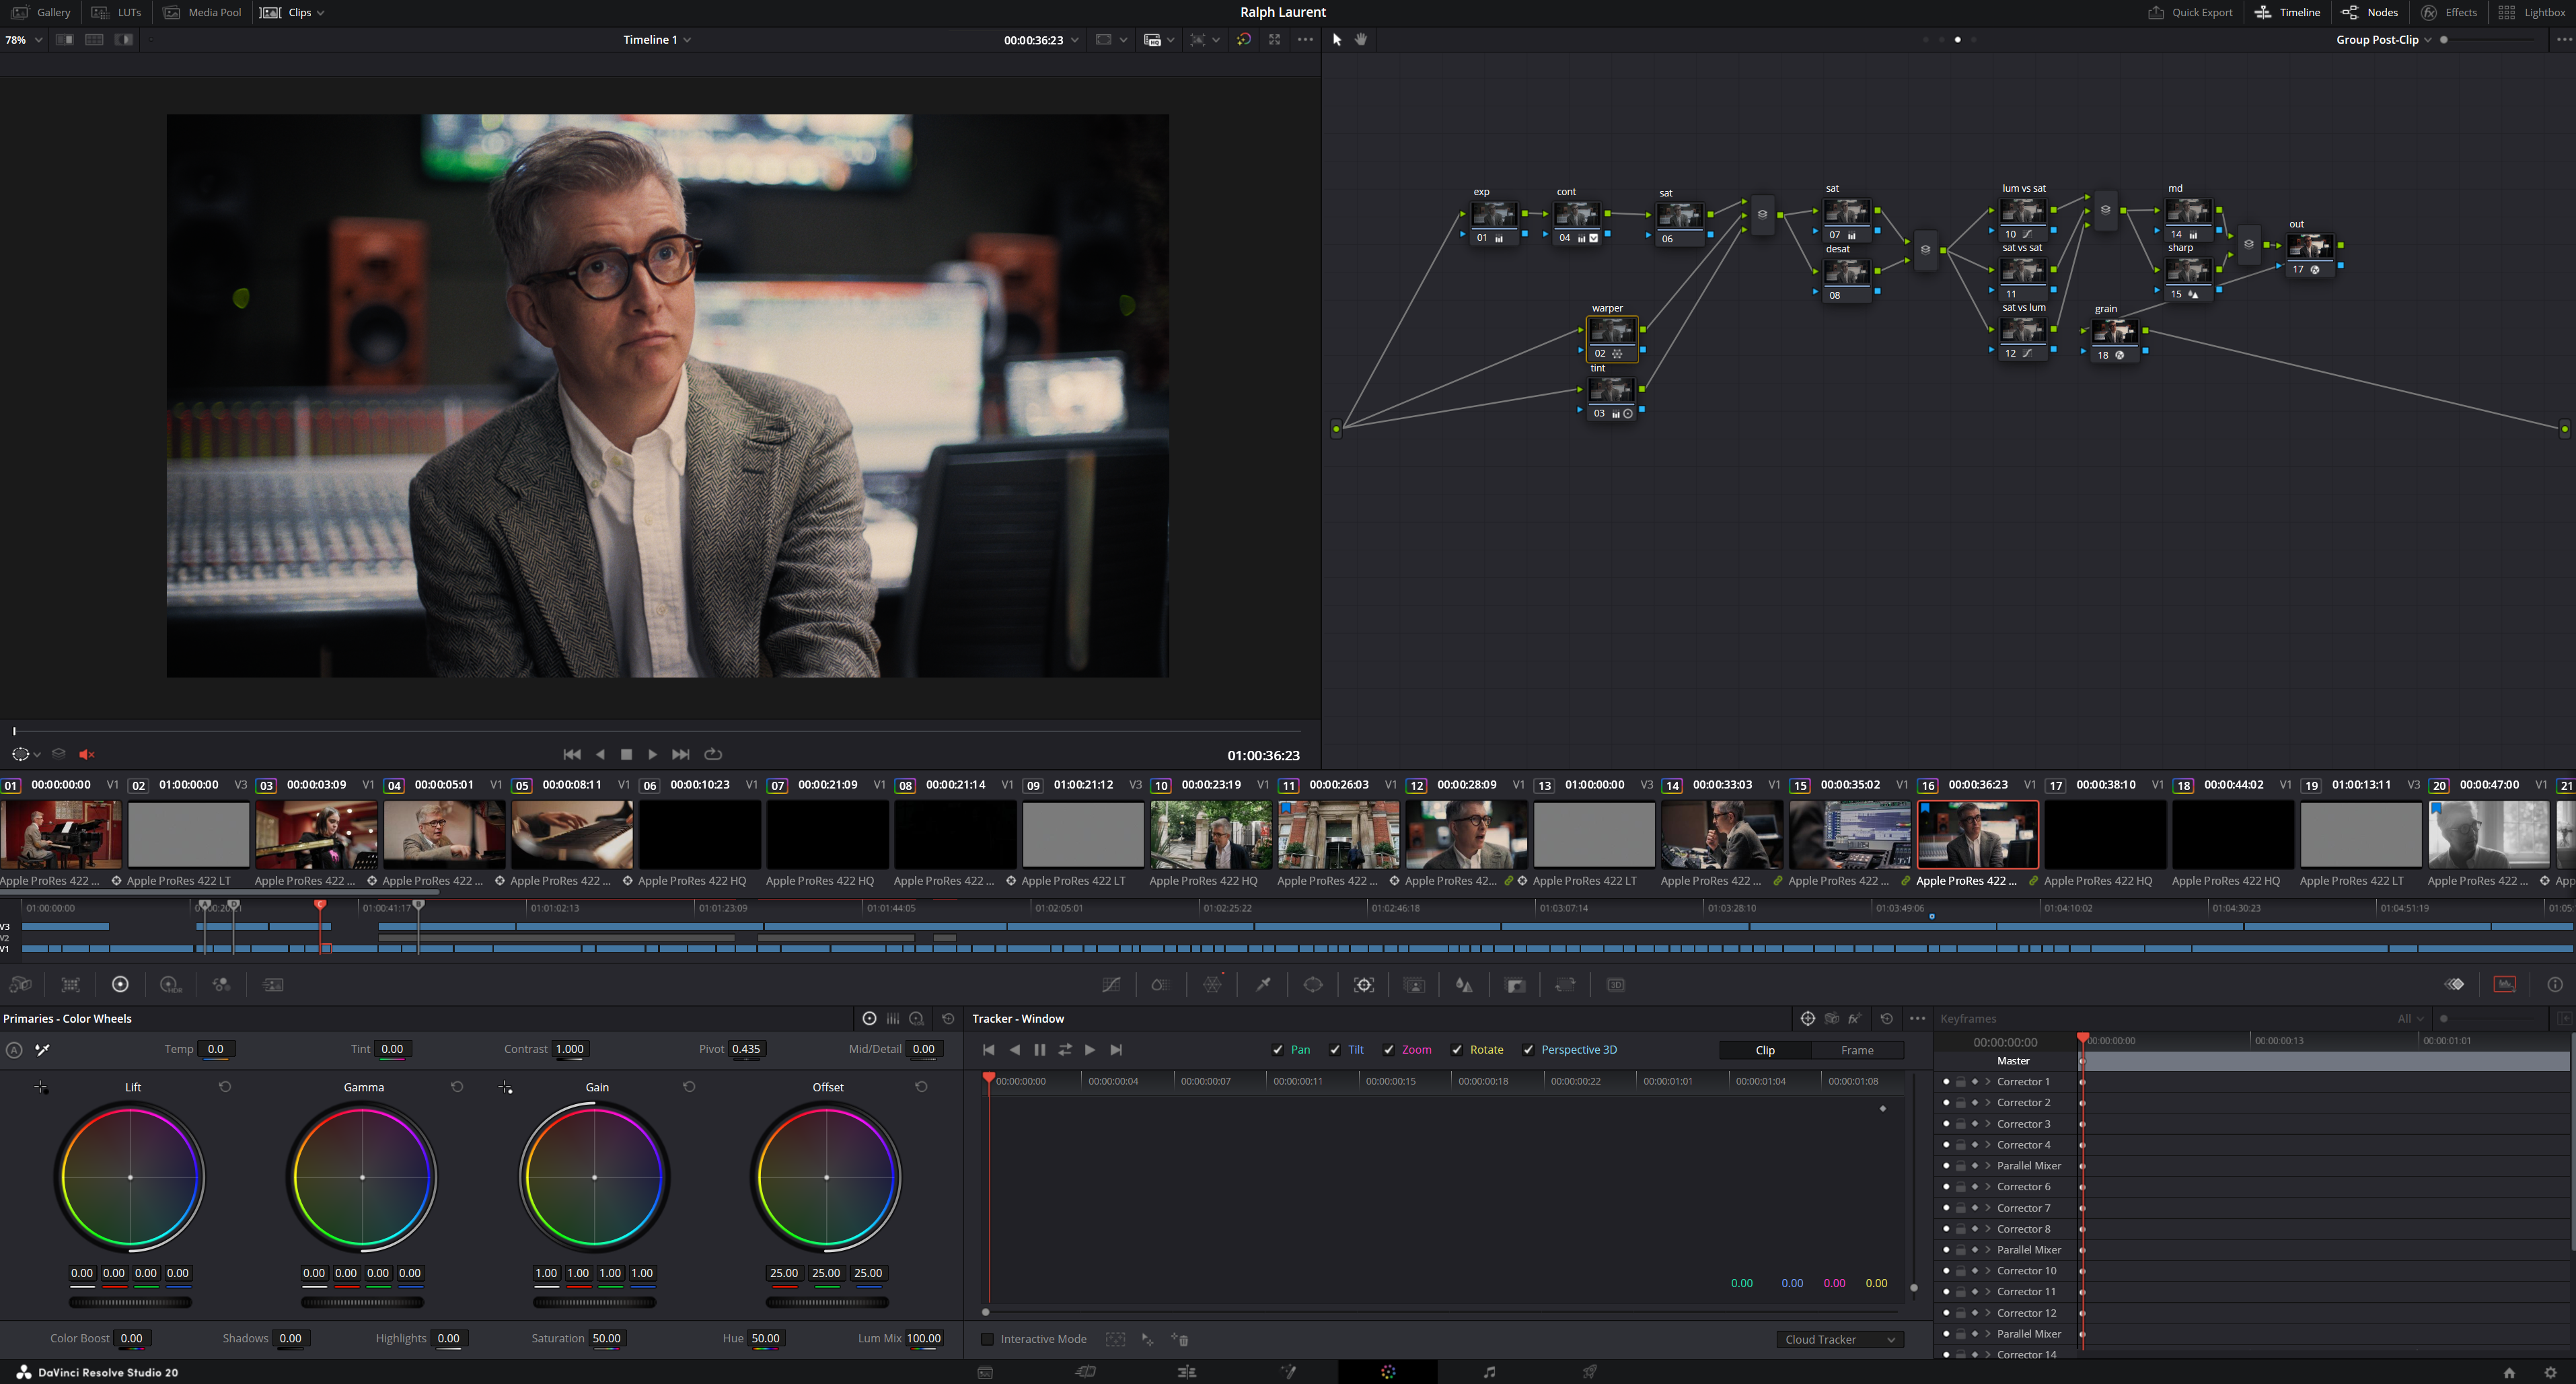Viewport: 2576px width, 1384px height.
Task: Enable the Perspective 3D tracking option
Action: tap(1529, 1049)
